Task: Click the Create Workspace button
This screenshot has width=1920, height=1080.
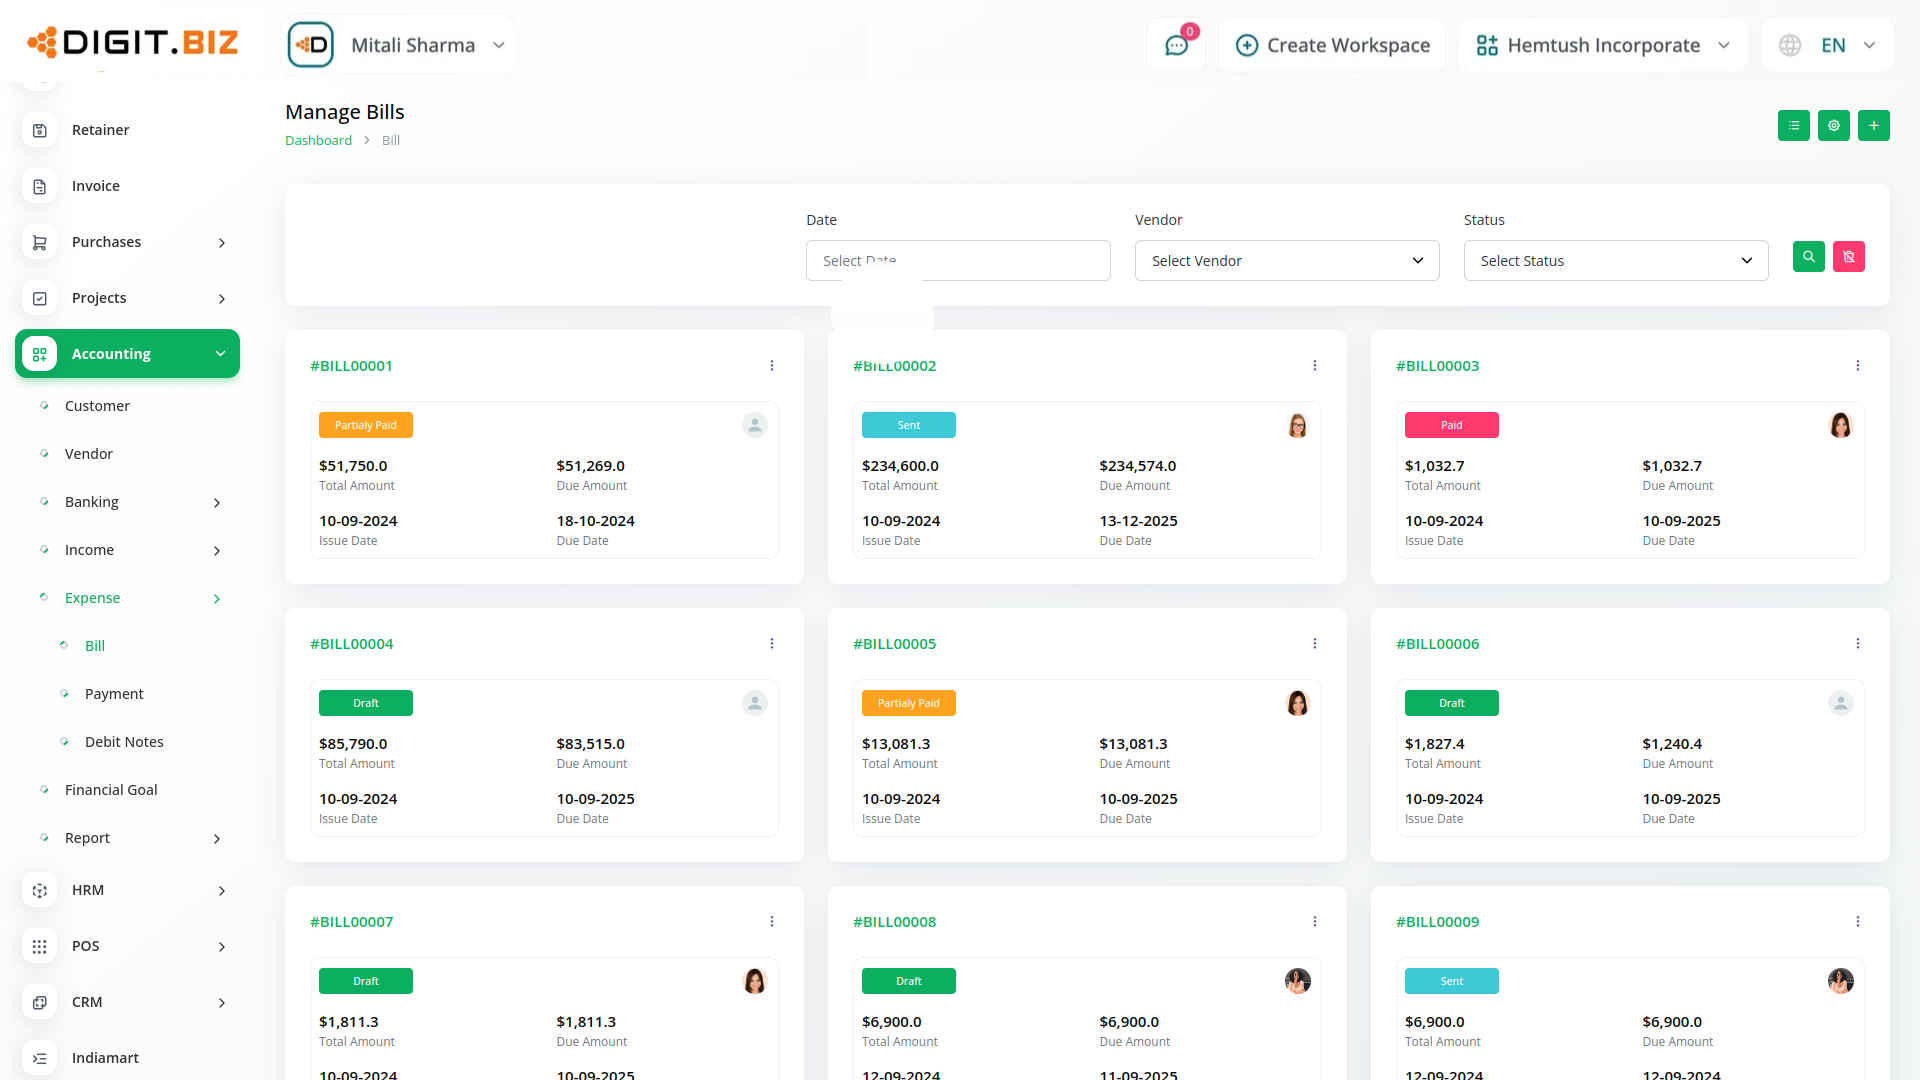Action: point(1332,45)
